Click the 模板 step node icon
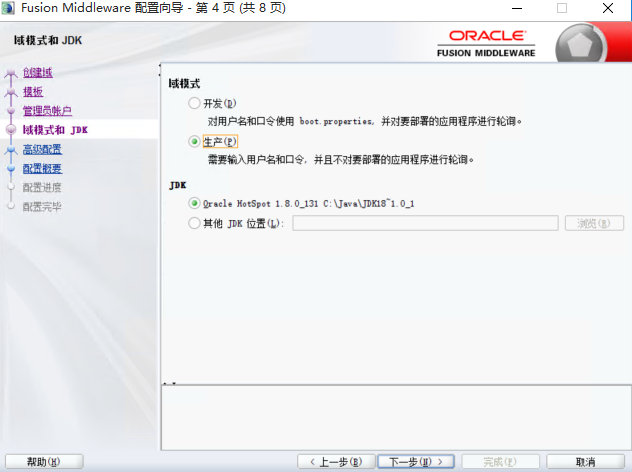Viewport: 632px width, 472px height. click(11, 92)
